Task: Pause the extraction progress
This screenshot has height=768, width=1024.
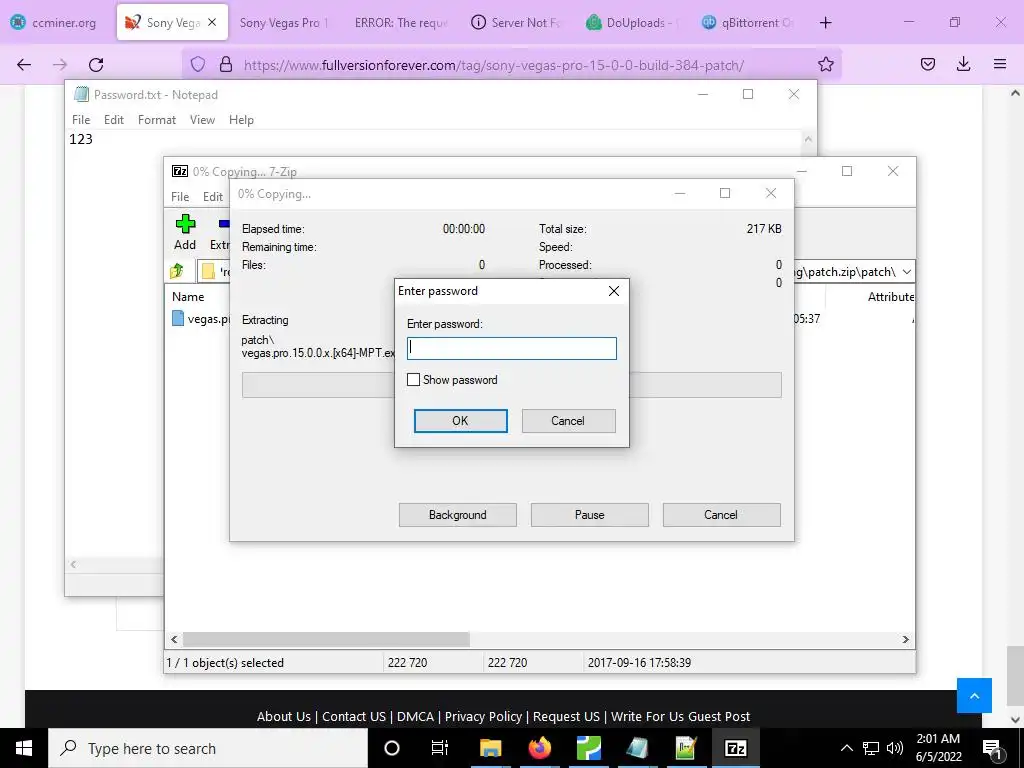Action: pyautogui.click(x=589, y=515)
